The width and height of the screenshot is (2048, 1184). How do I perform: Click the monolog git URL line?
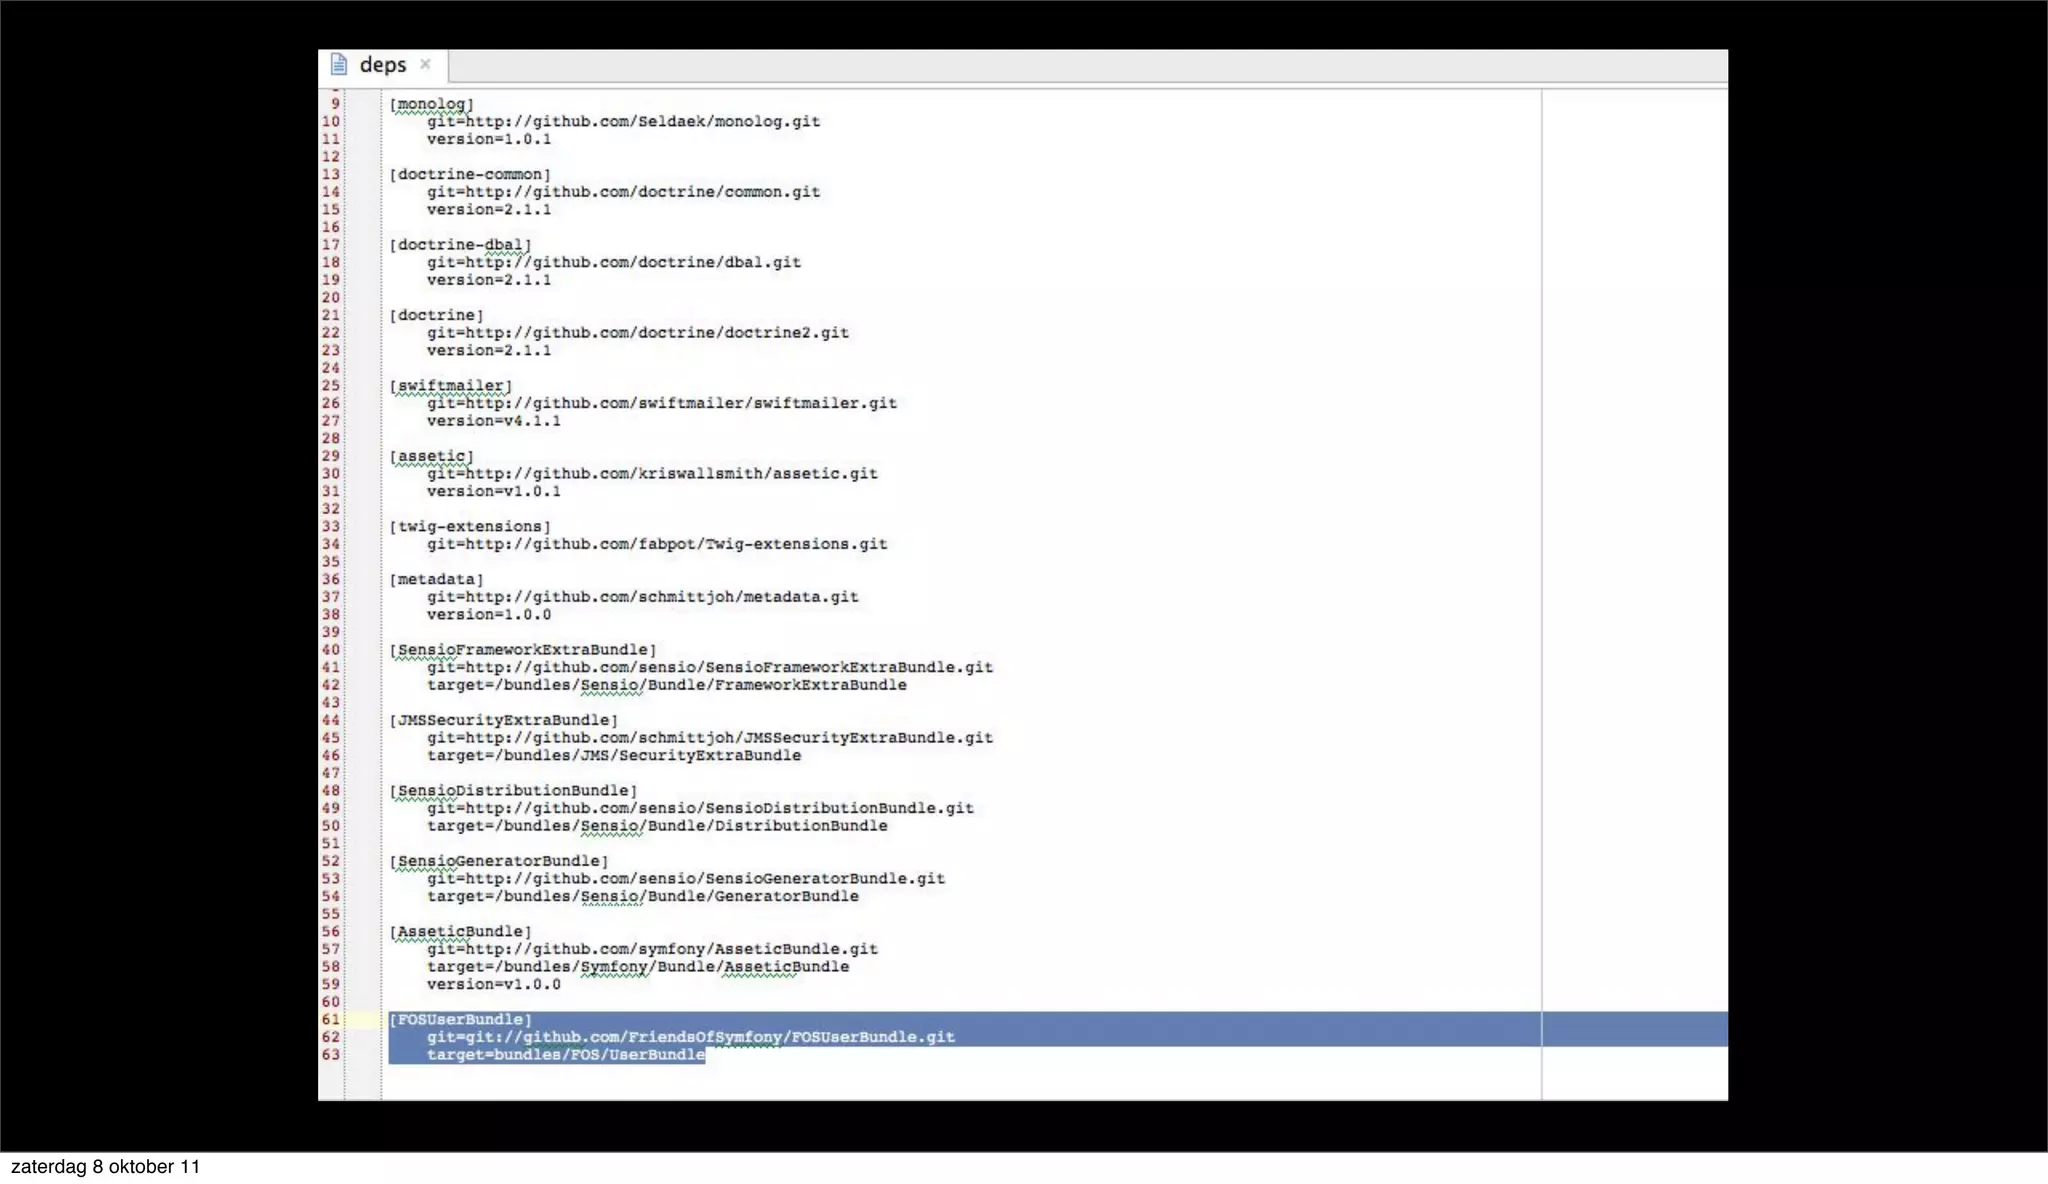623,122
